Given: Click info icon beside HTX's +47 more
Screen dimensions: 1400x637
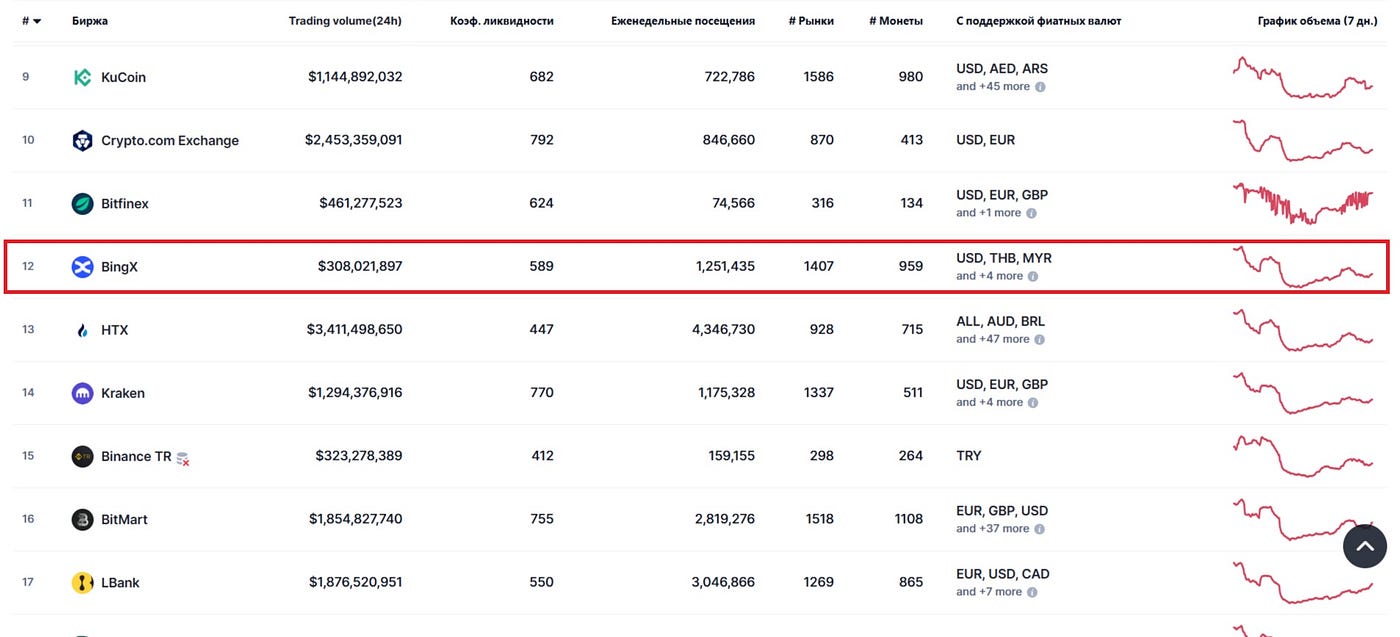Looking at the screenshot, I should [1040, 339].
